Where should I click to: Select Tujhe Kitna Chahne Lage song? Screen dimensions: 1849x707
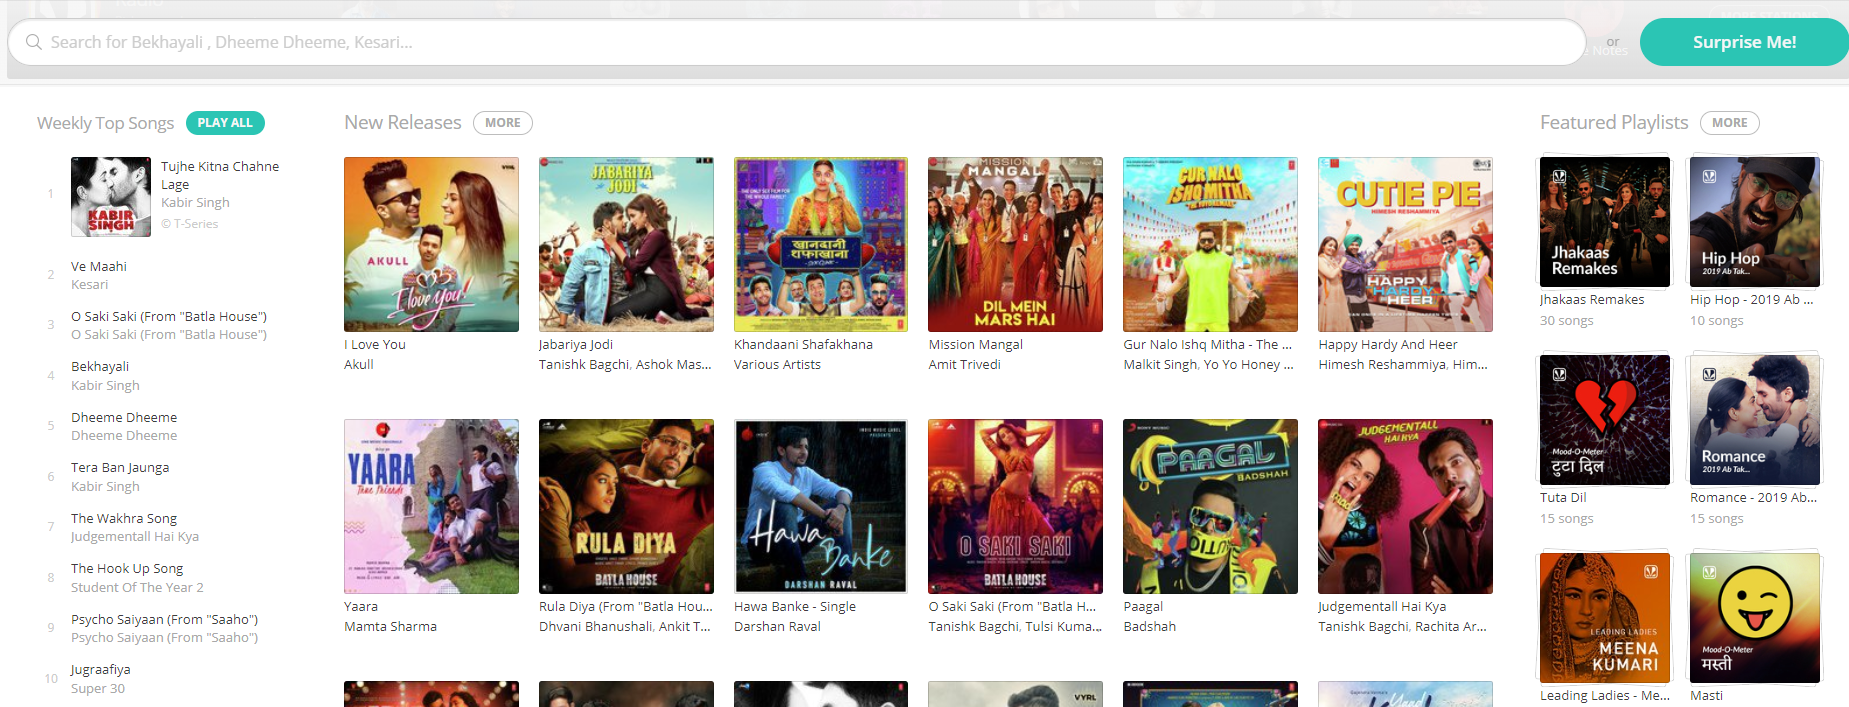220,175
